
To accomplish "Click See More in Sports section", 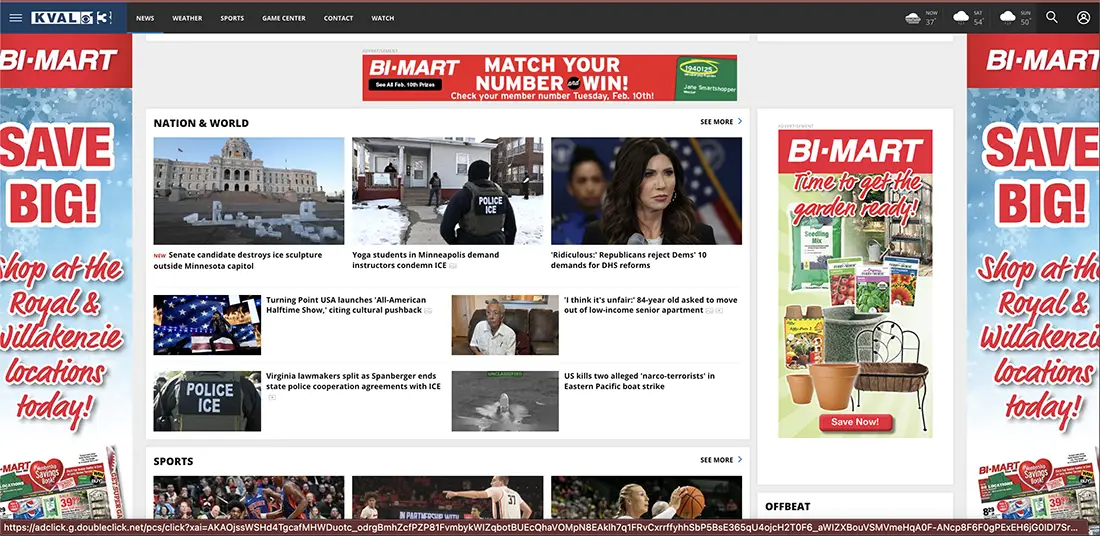I will 716,460.
